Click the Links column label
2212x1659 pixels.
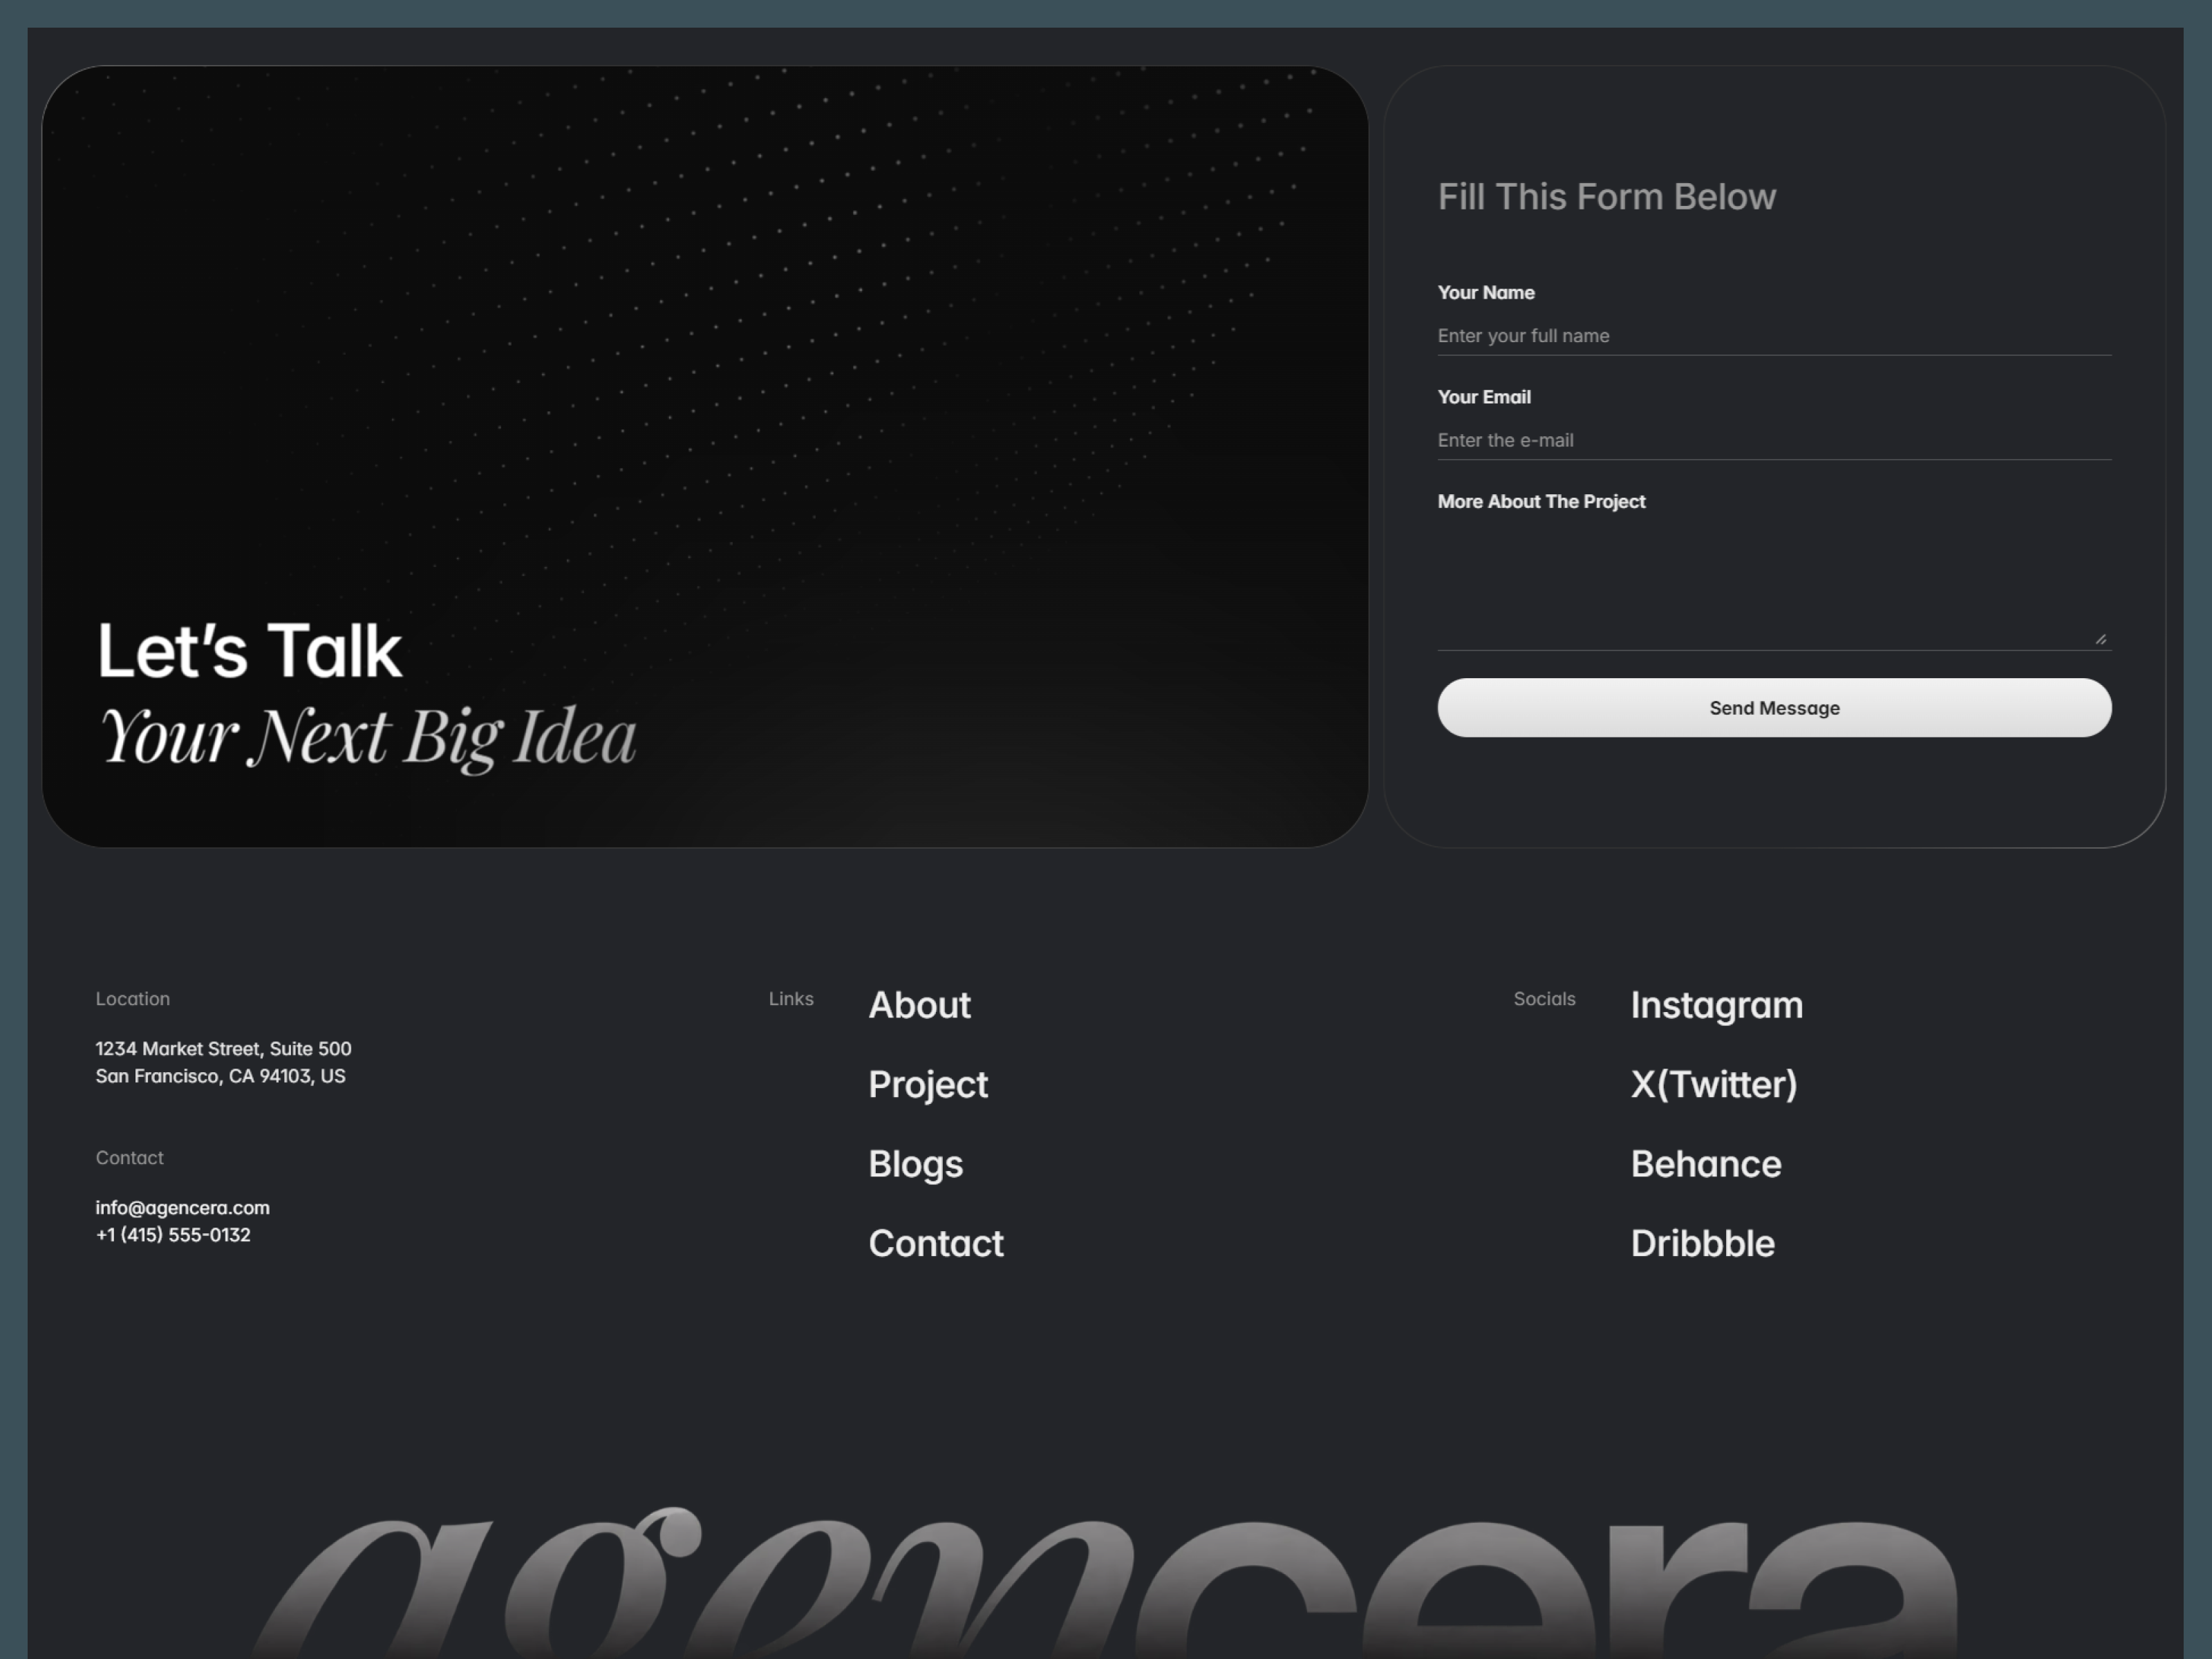pos(791,999)
